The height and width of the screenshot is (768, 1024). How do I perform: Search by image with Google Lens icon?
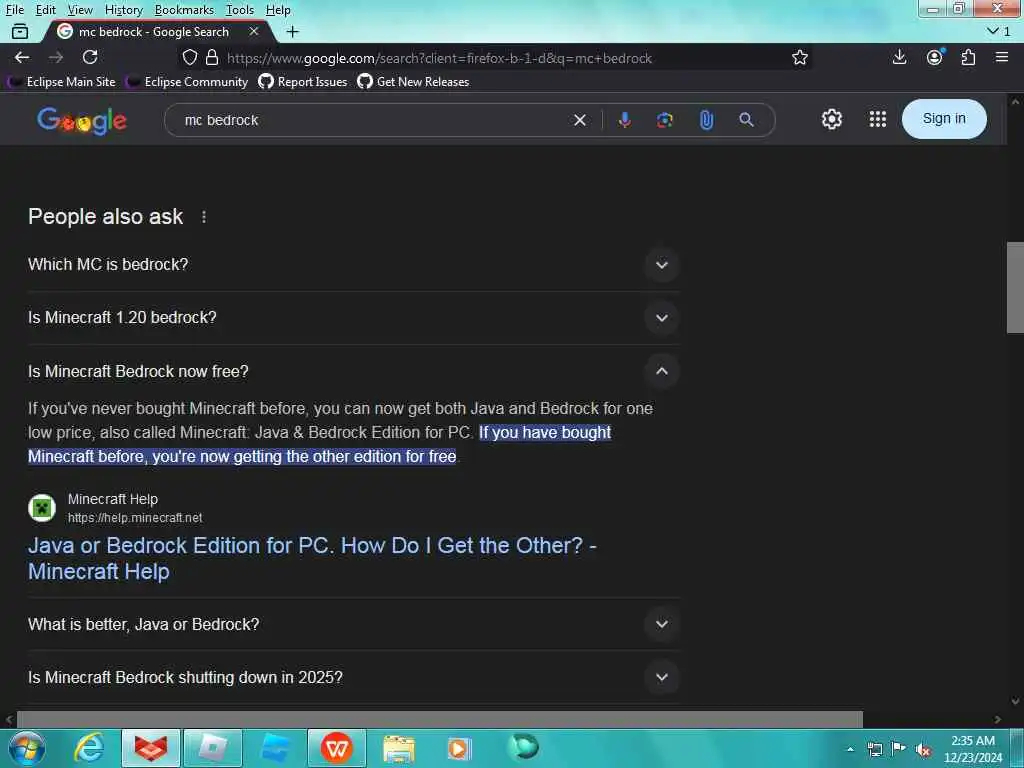coord(665,120)
